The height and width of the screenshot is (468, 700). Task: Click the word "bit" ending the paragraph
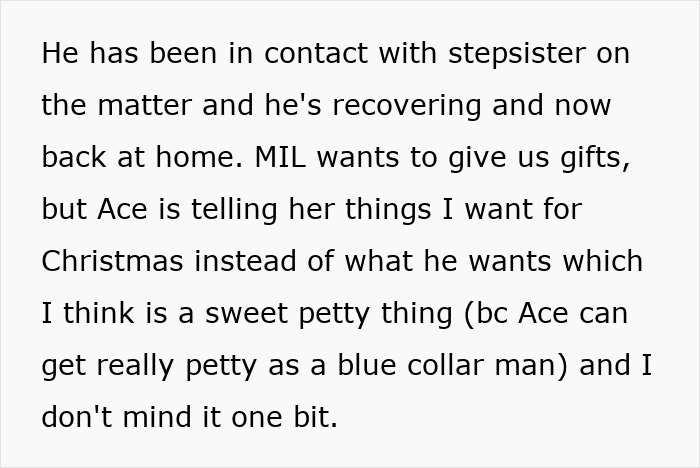coord(314,417)
